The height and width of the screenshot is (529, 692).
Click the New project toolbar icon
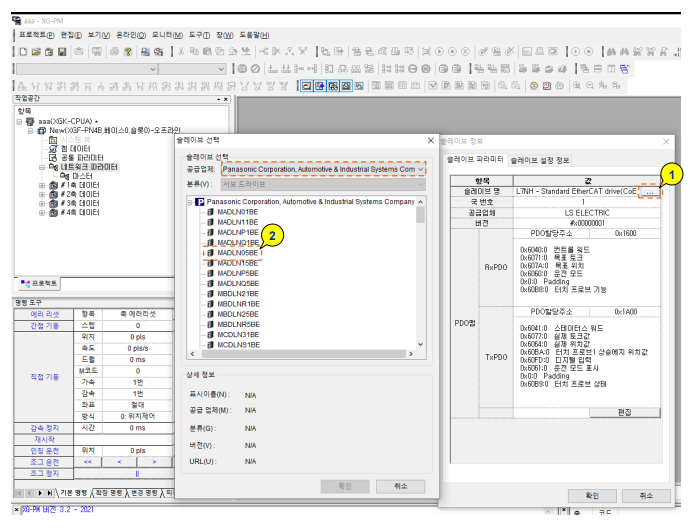pyautogui.click(x=22, y=51)
